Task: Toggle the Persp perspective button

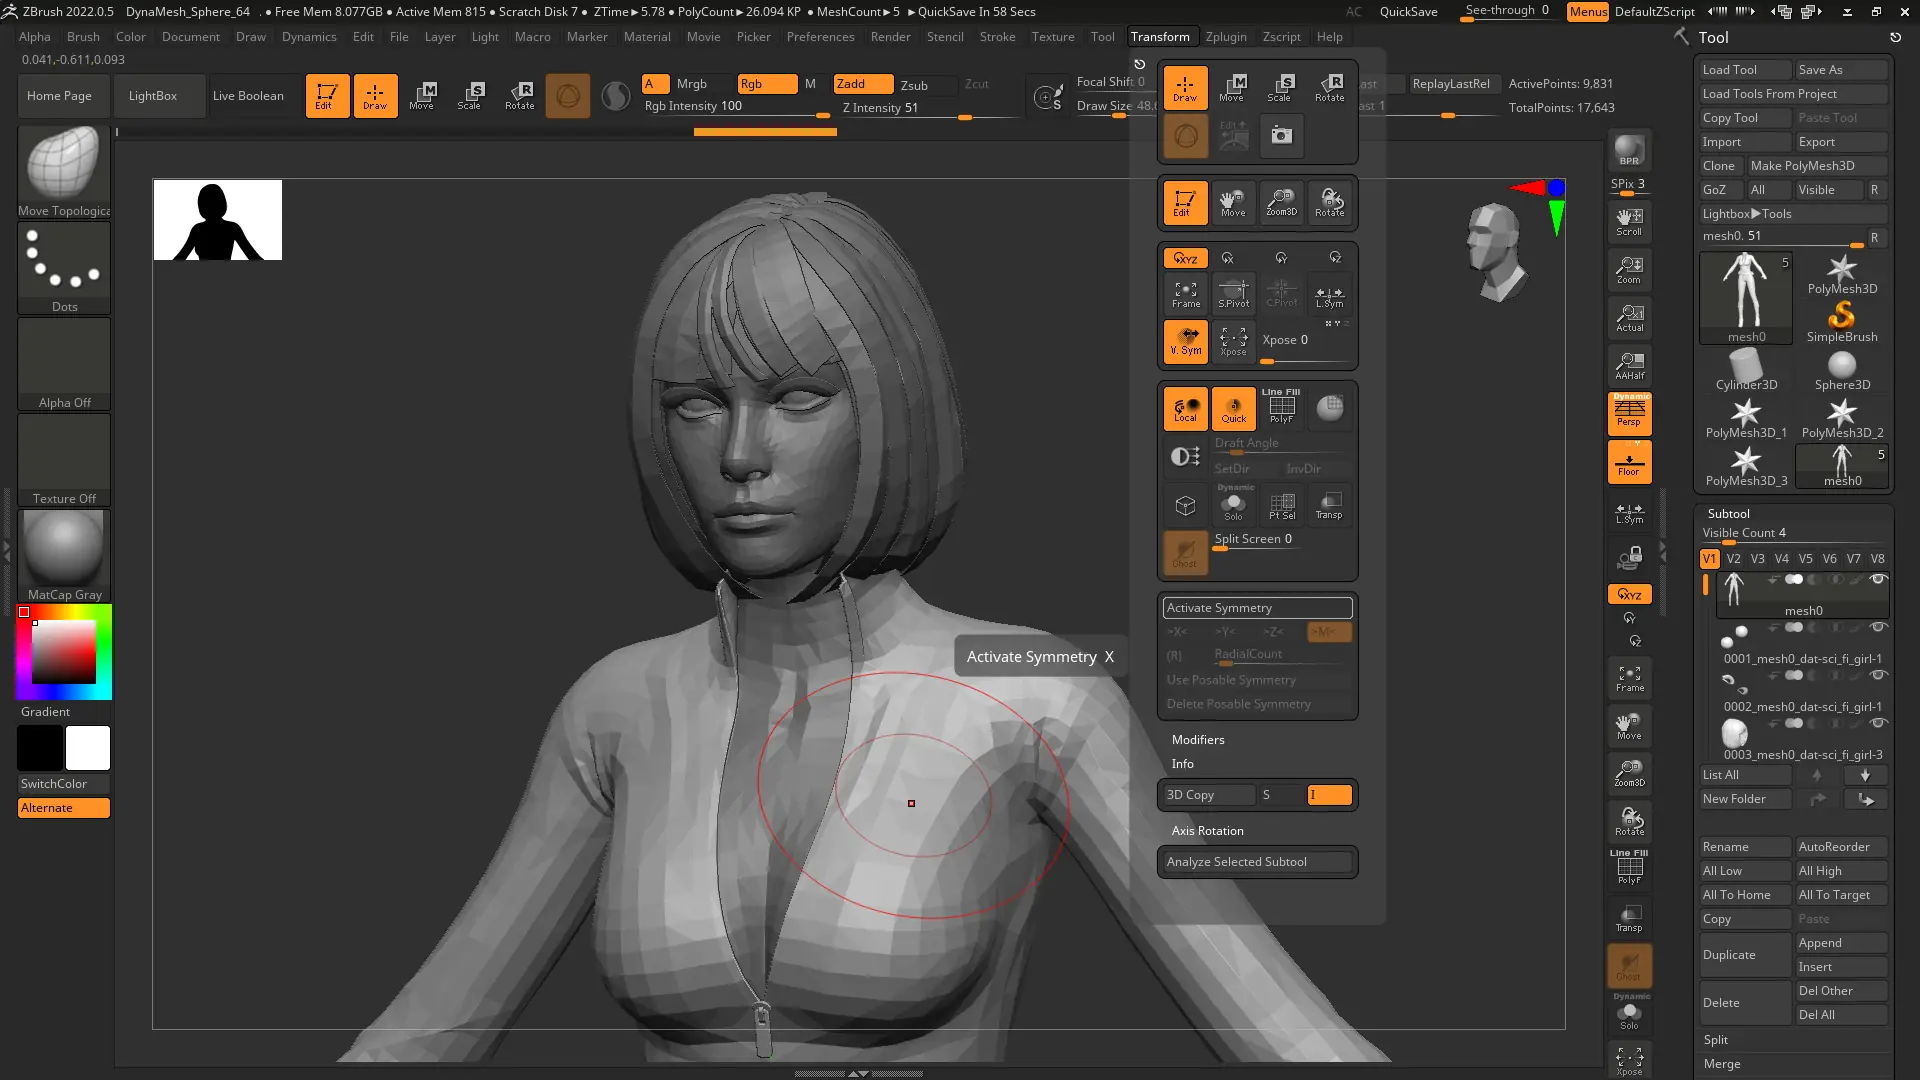Action: pos(1629,412)
